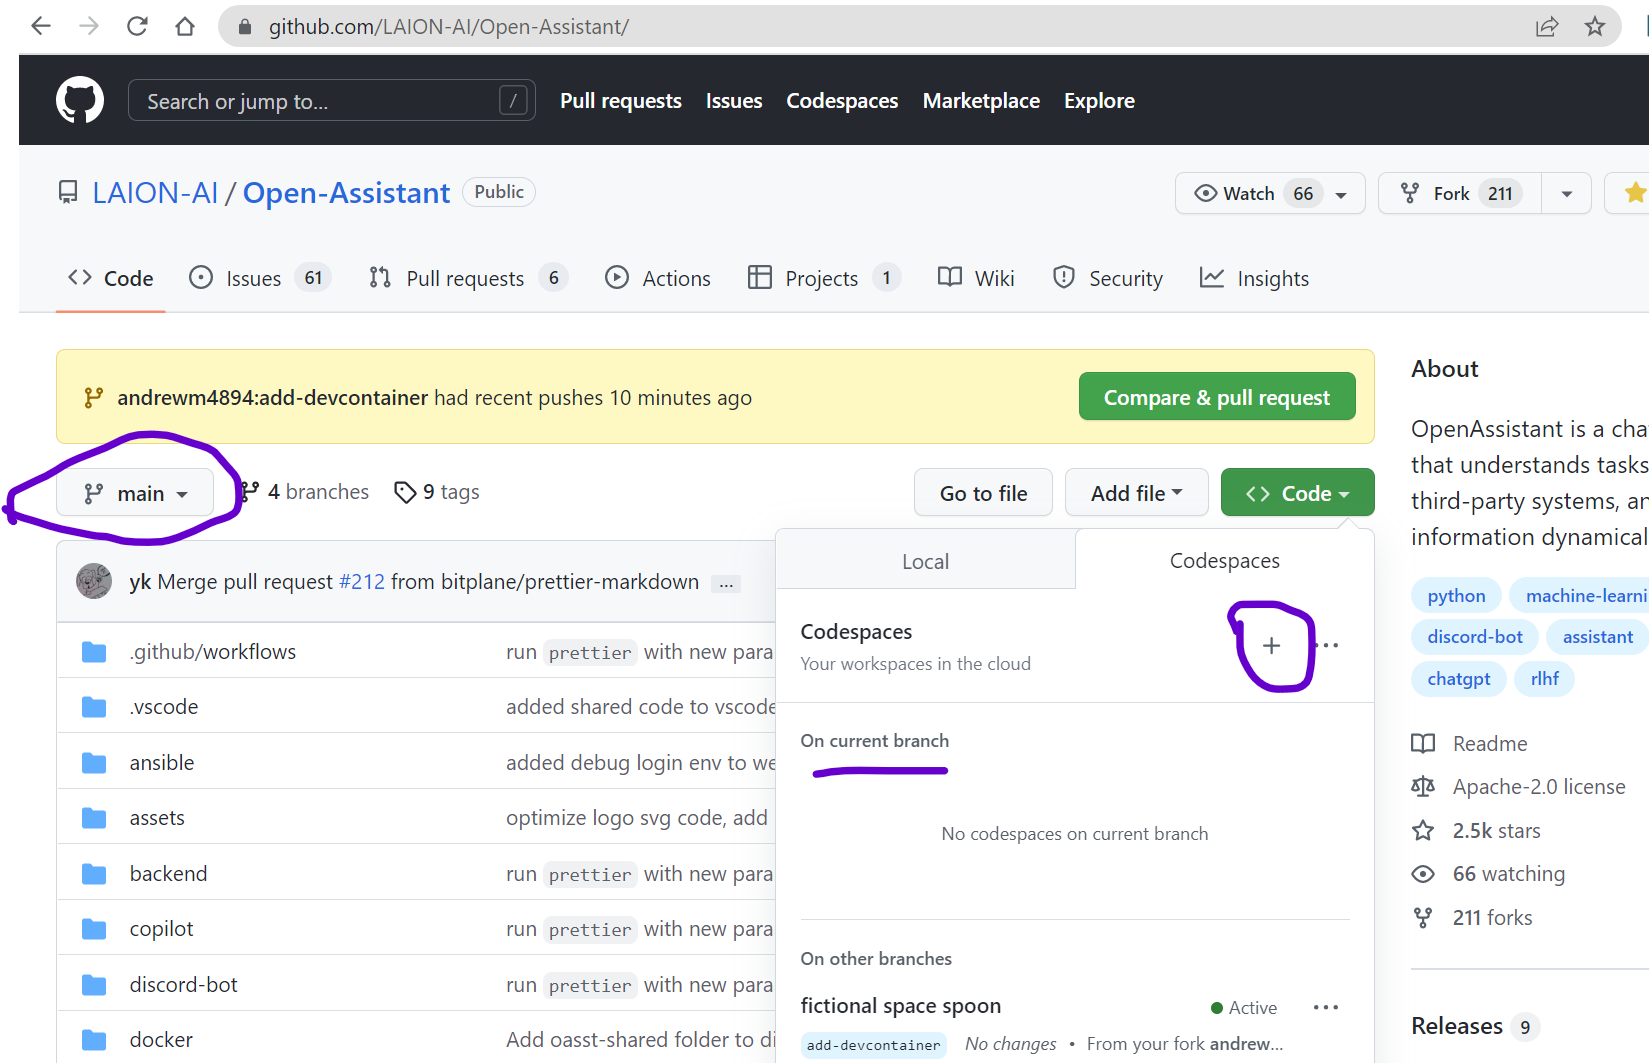Bookmark this page with star icon

1595,26
